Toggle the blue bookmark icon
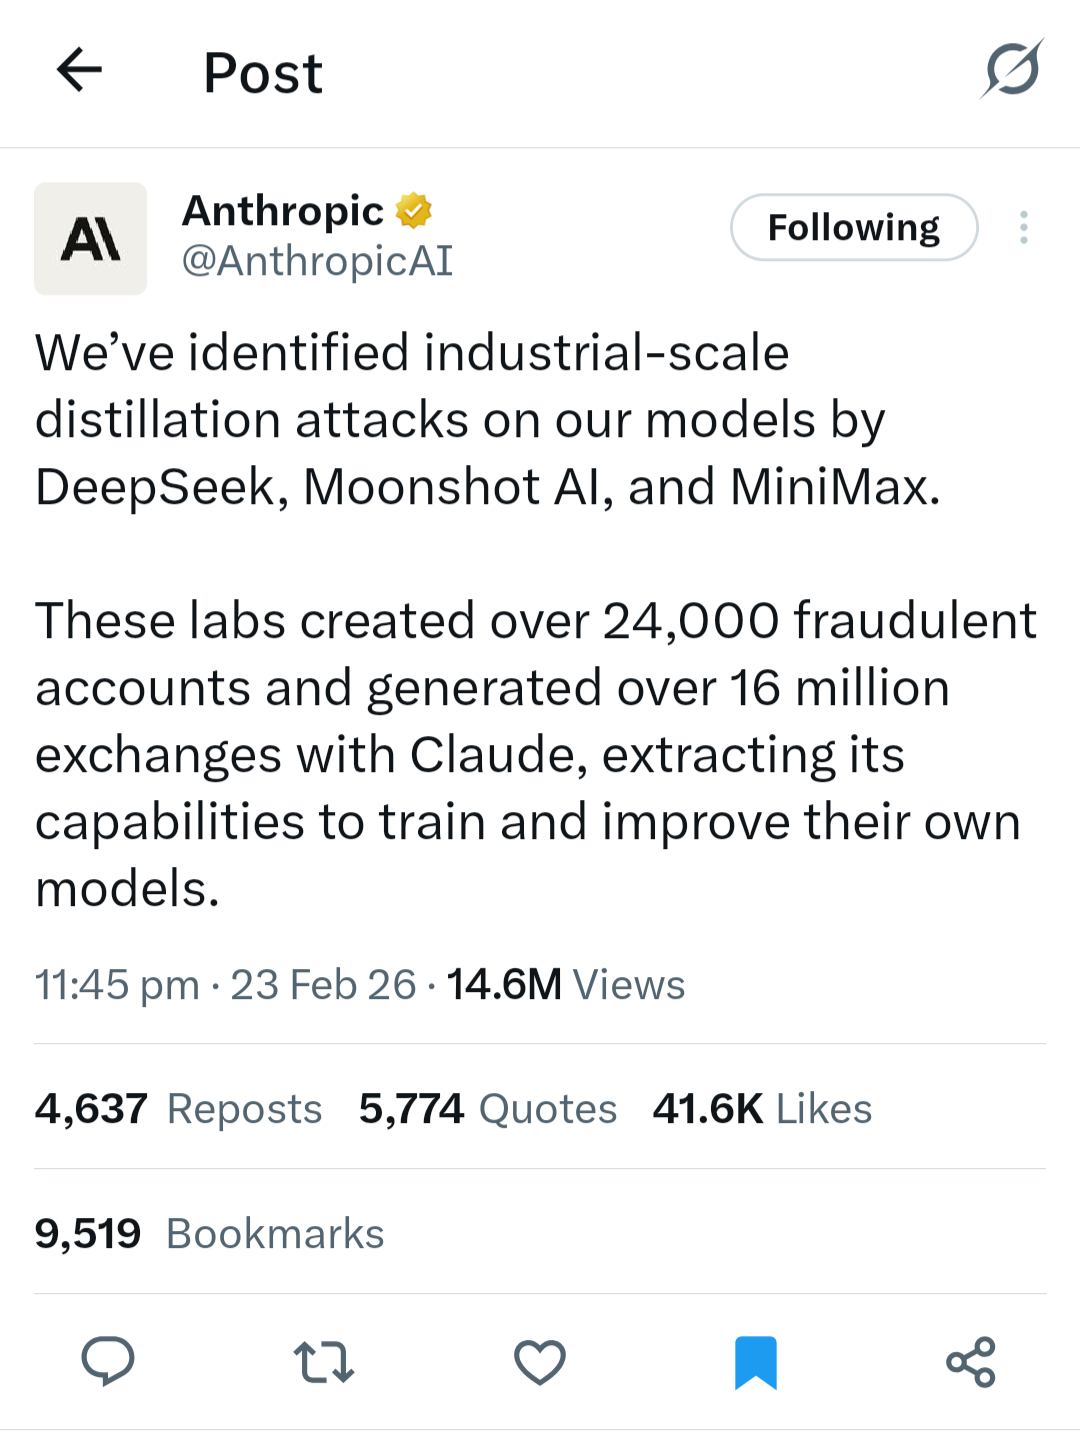The height and width of the screenshot is (1436, 1080). click(x=756, y=1362)
